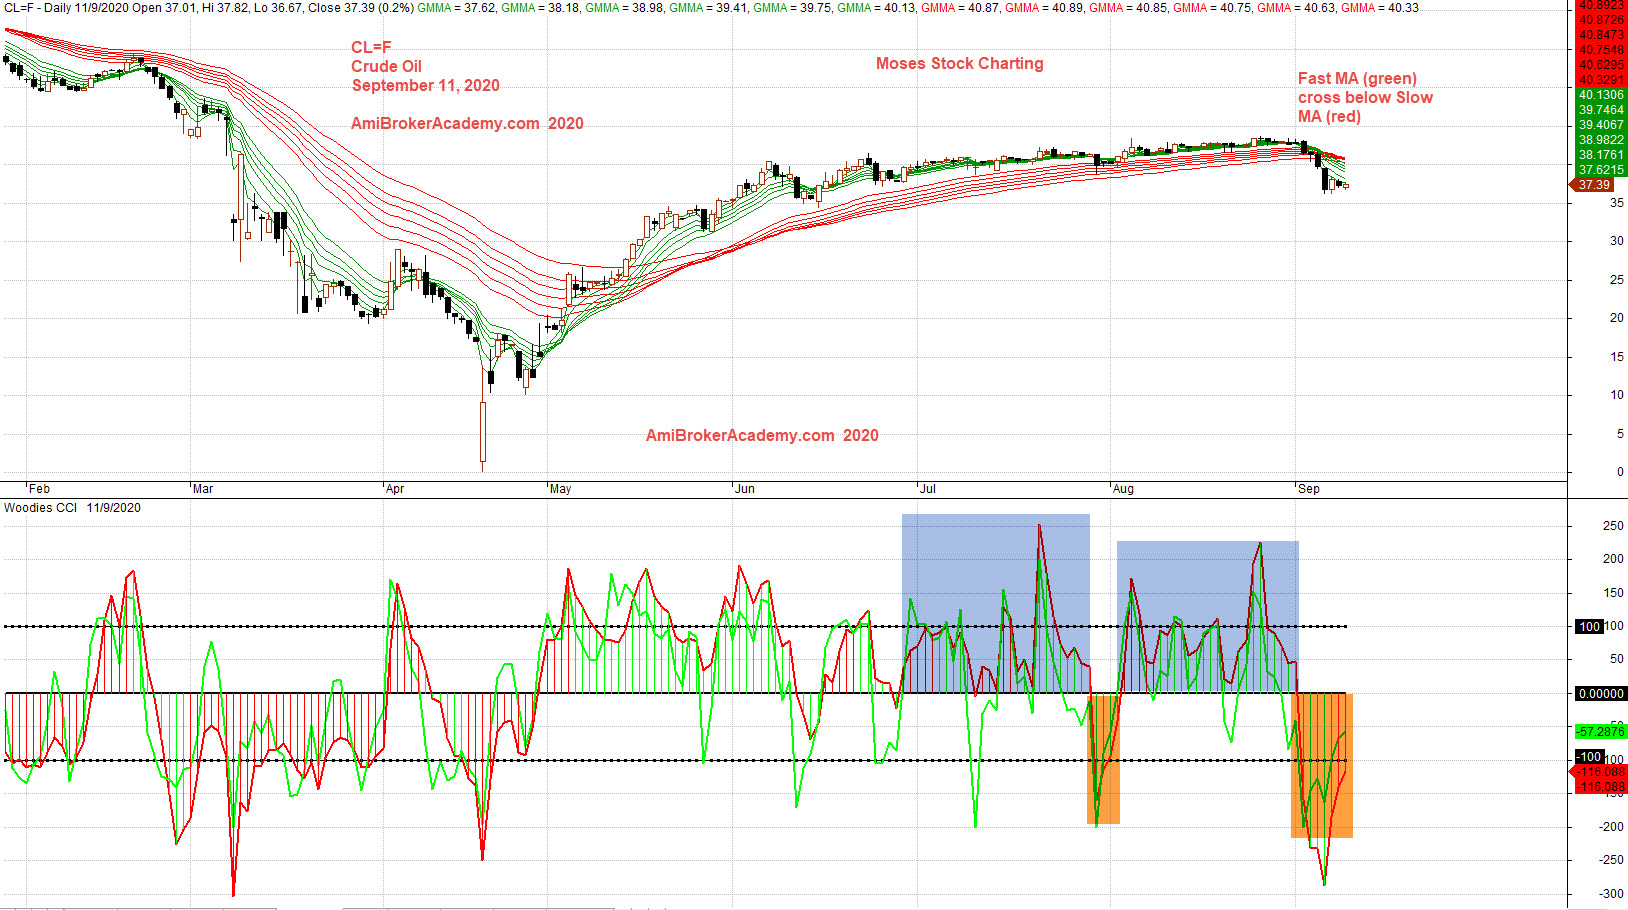Click the green -57.2876 CCI value label

(1601, 732)
